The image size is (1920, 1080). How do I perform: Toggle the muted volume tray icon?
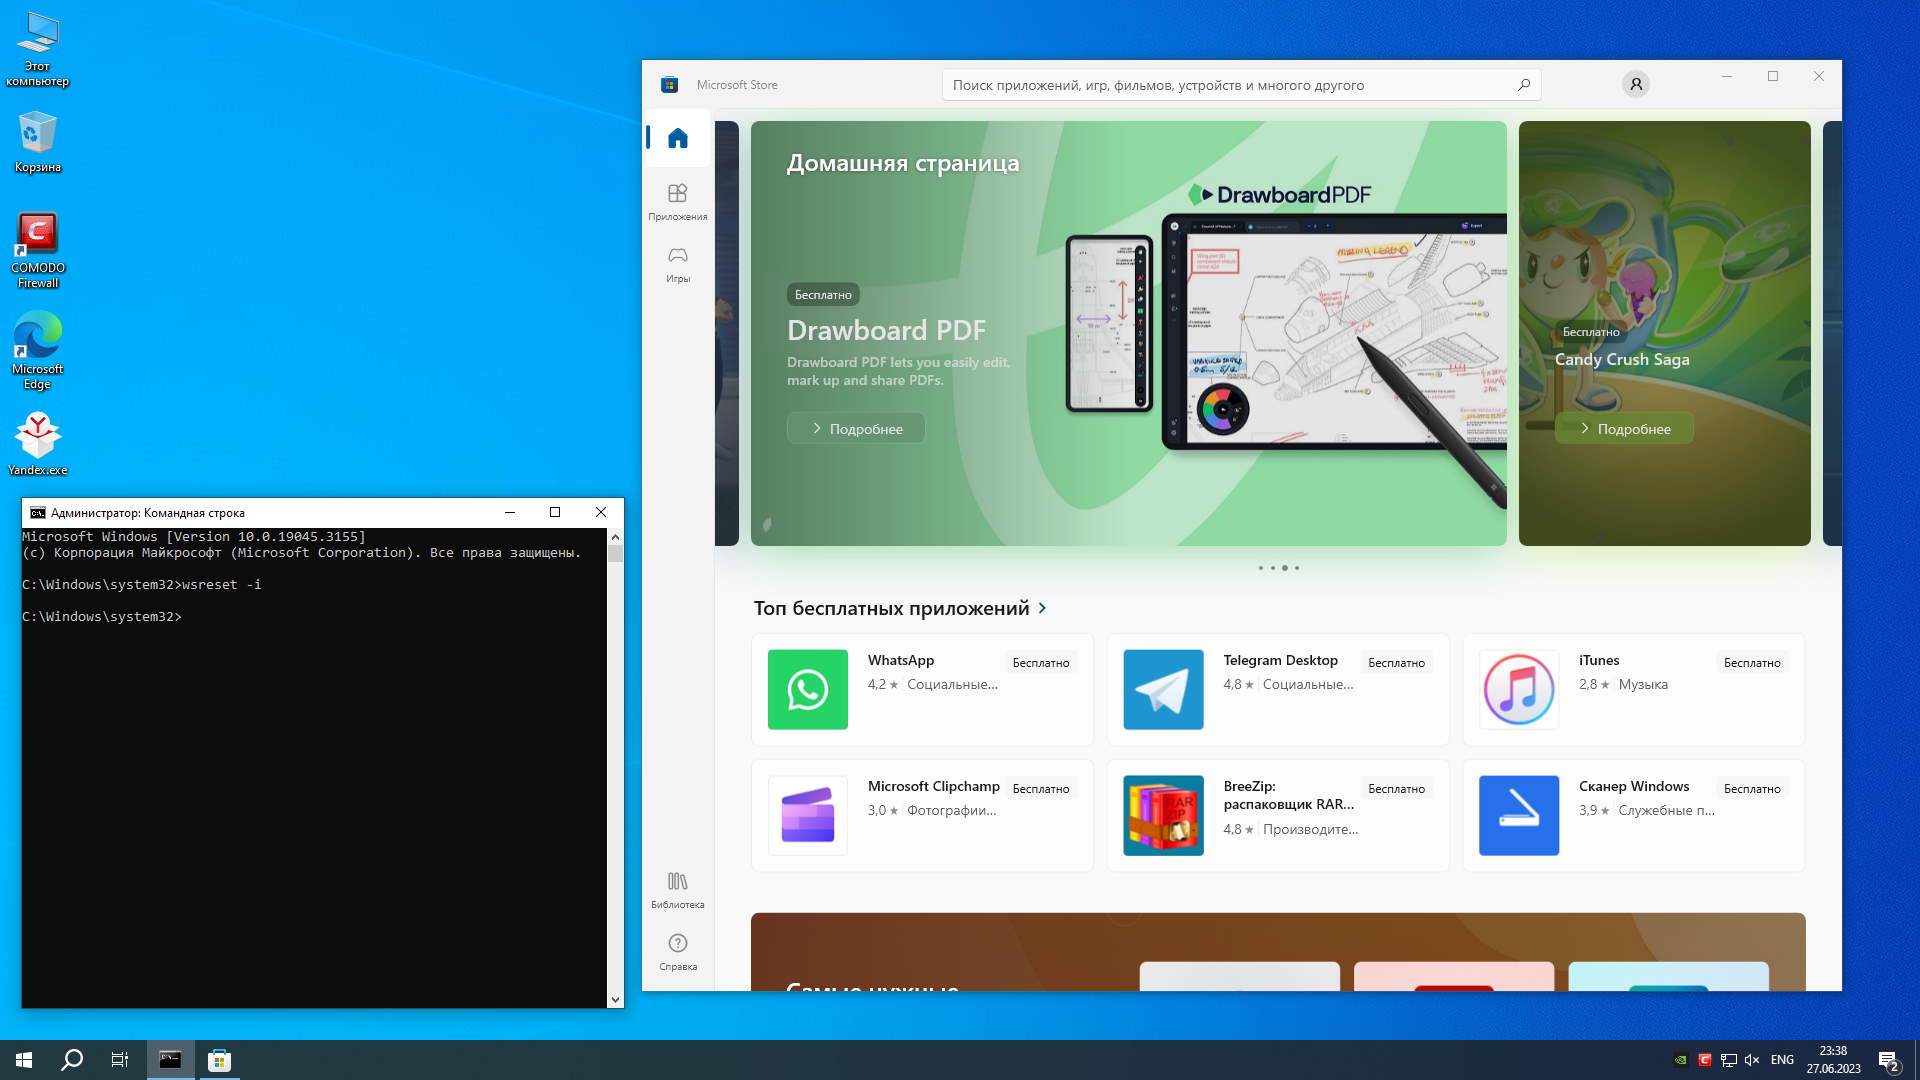[1752, 1060]
